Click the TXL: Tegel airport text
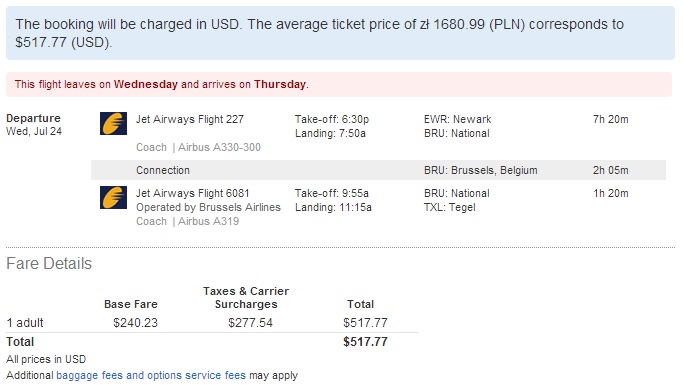This screenshot has height=386, width=683. (x=450, y=207)
